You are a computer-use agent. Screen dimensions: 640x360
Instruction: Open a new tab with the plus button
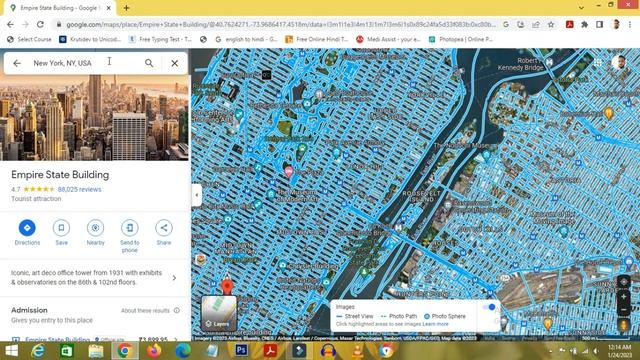click(127, 8)
